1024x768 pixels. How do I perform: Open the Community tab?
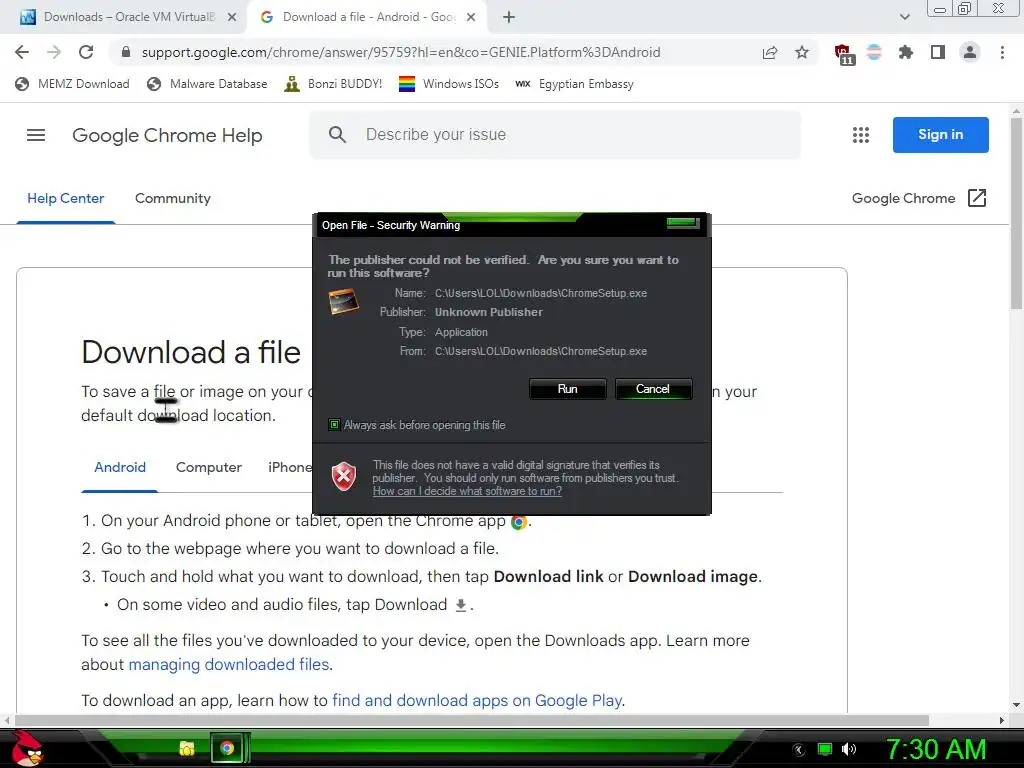(172, 199)
